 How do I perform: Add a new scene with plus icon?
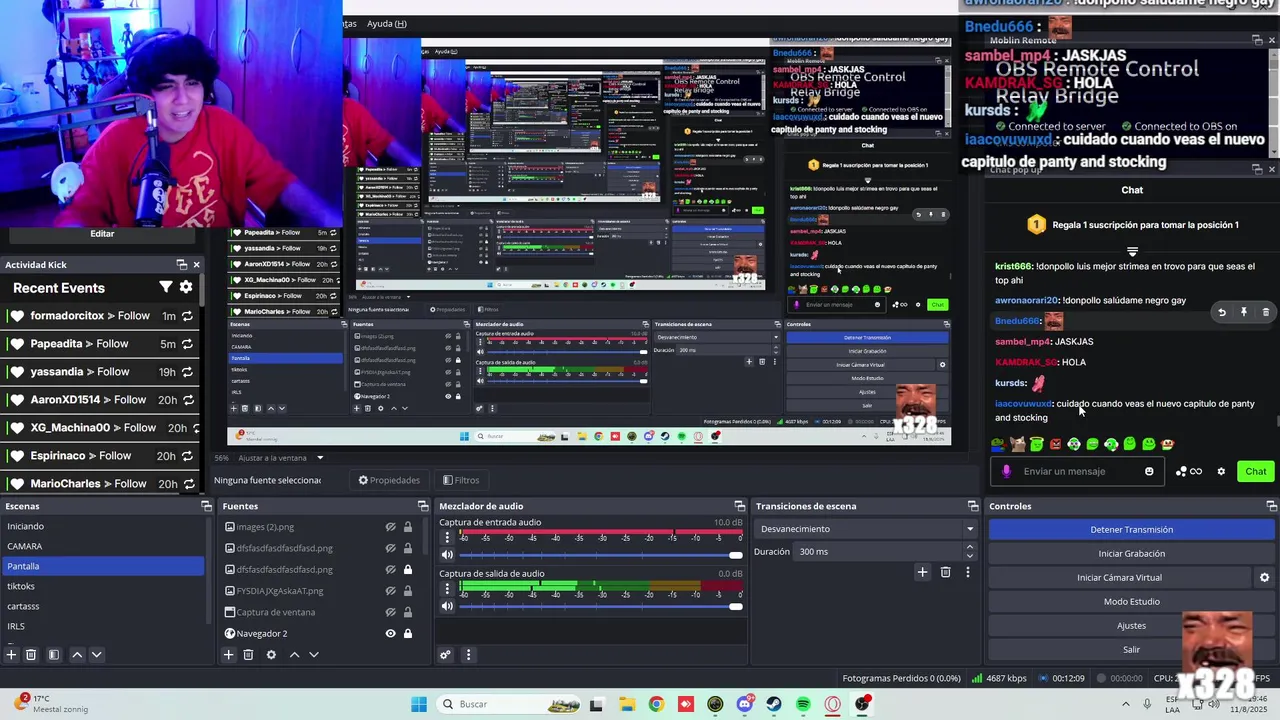point(11,655)
